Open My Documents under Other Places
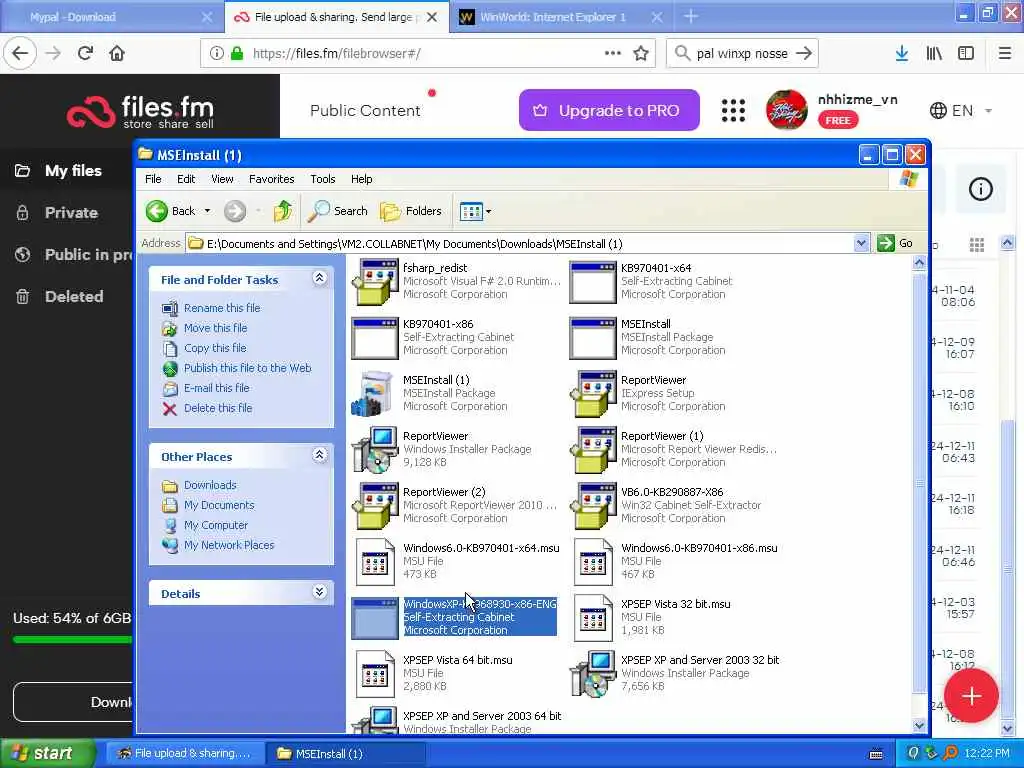Screen dimensions: 1024x768 (x=219, y=505)
